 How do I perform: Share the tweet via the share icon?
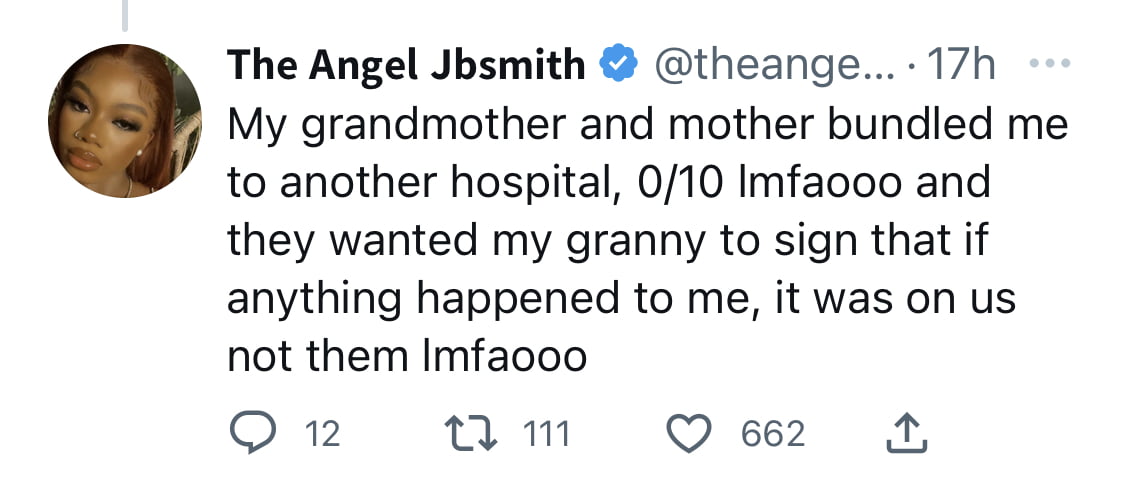point(907,433)
